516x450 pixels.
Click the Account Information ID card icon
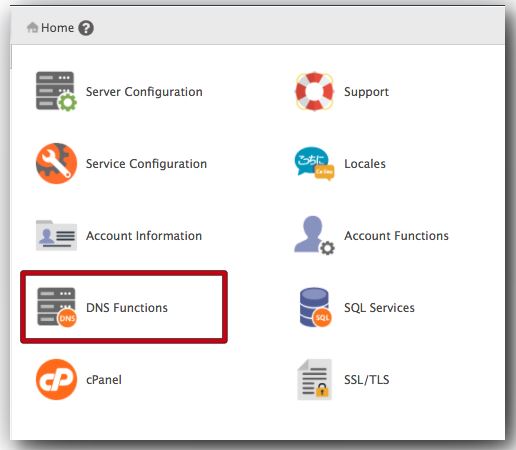tap(56, 235)
